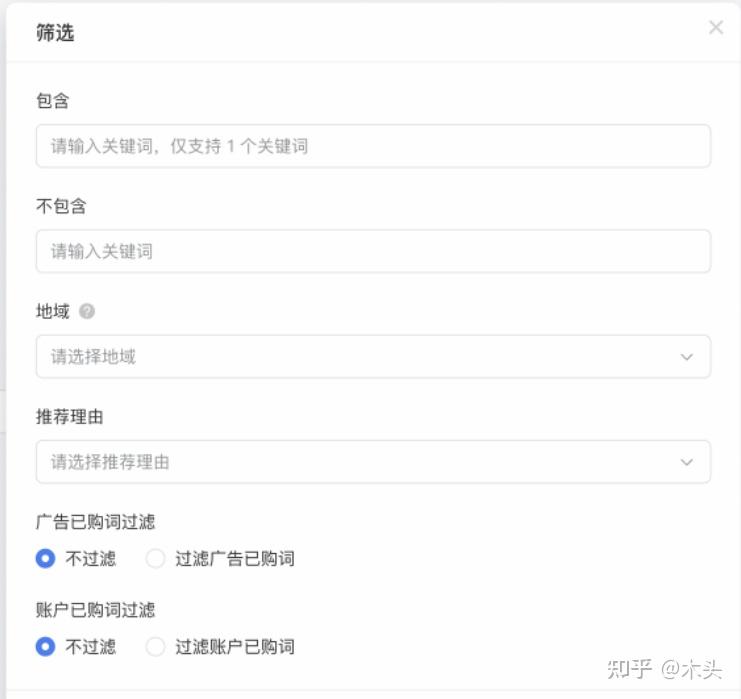Click the 账户已购词过滤 section label
This screenshot has width=741, height=699.
95,609
